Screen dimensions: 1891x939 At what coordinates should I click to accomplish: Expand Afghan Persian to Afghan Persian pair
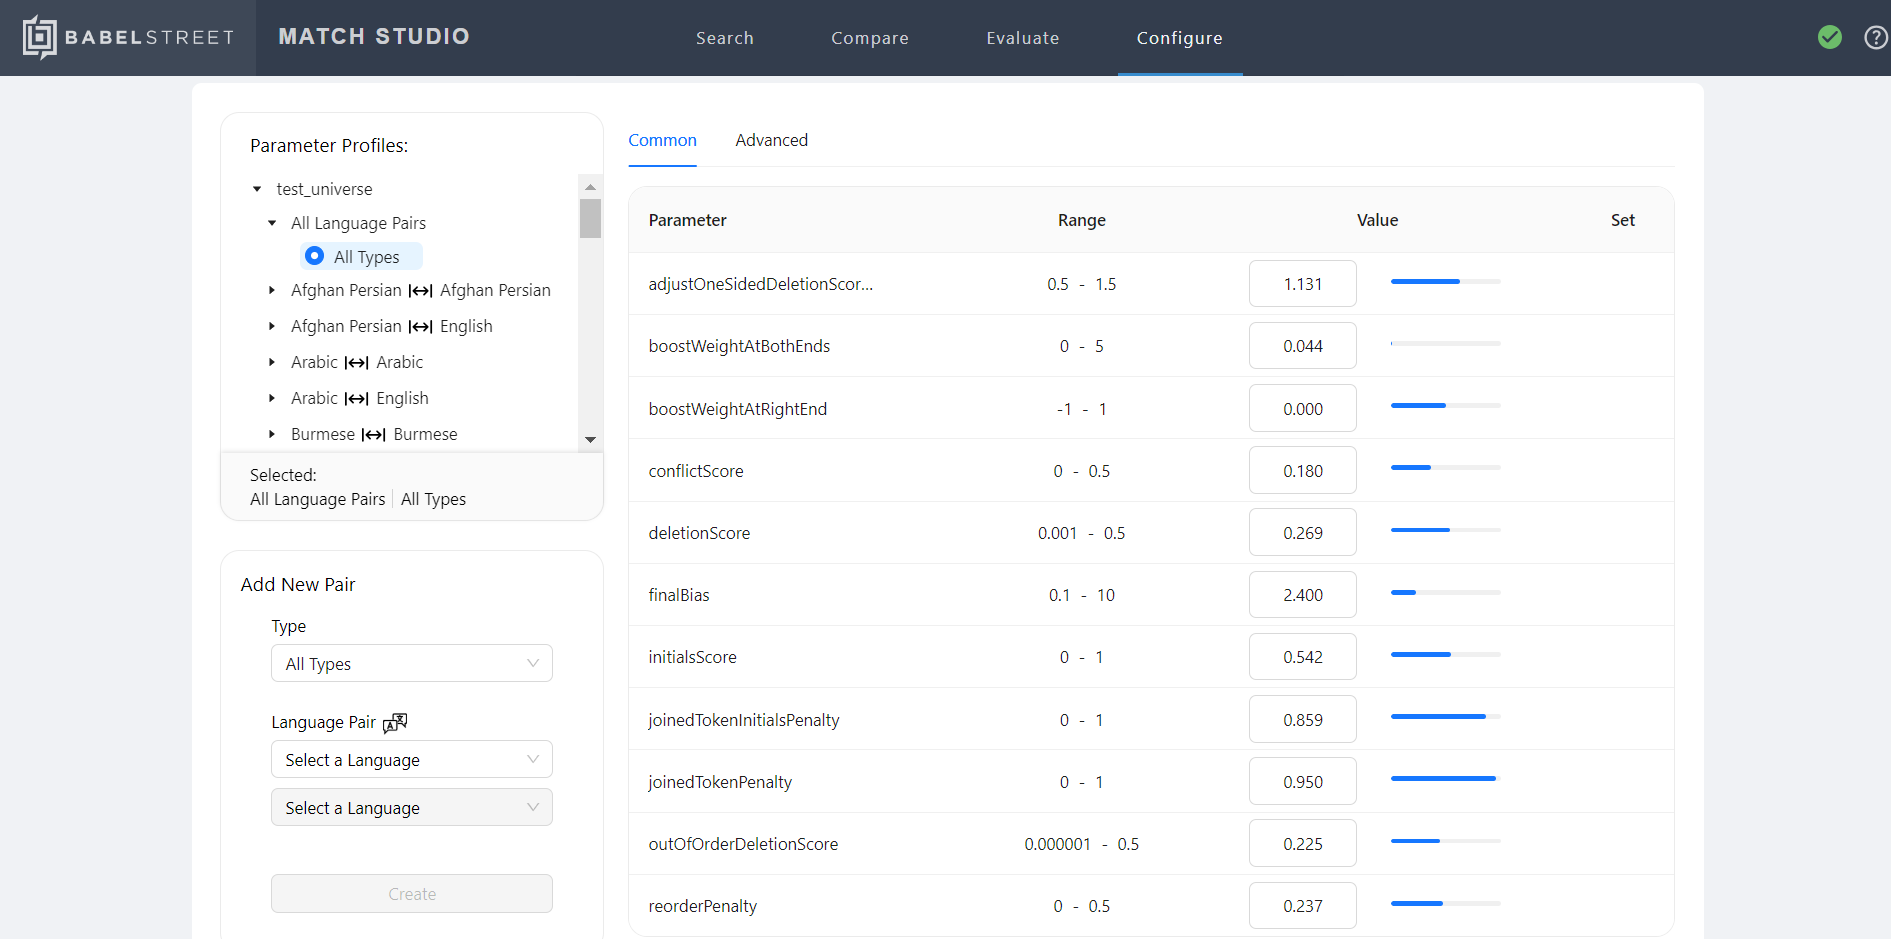click(272, 290)
